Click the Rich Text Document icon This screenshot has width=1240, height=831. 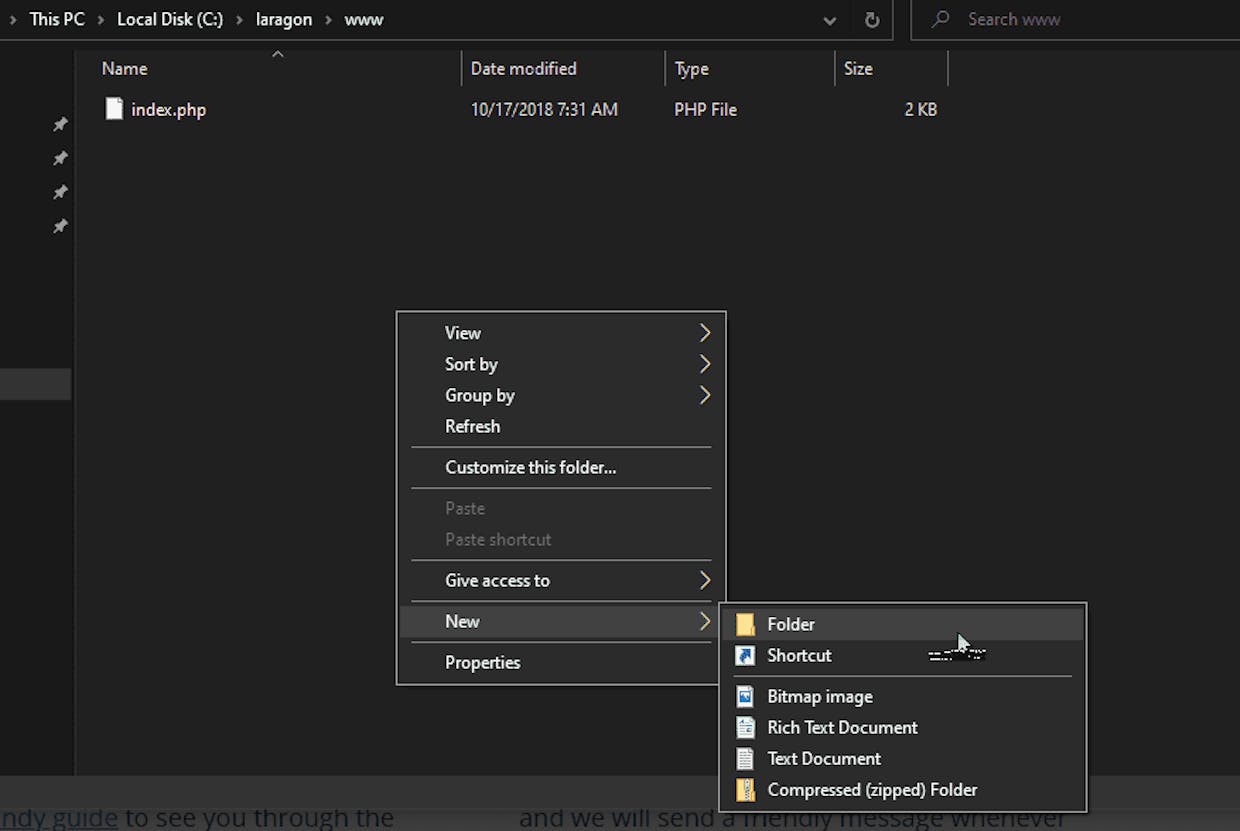tap(745, 728)
